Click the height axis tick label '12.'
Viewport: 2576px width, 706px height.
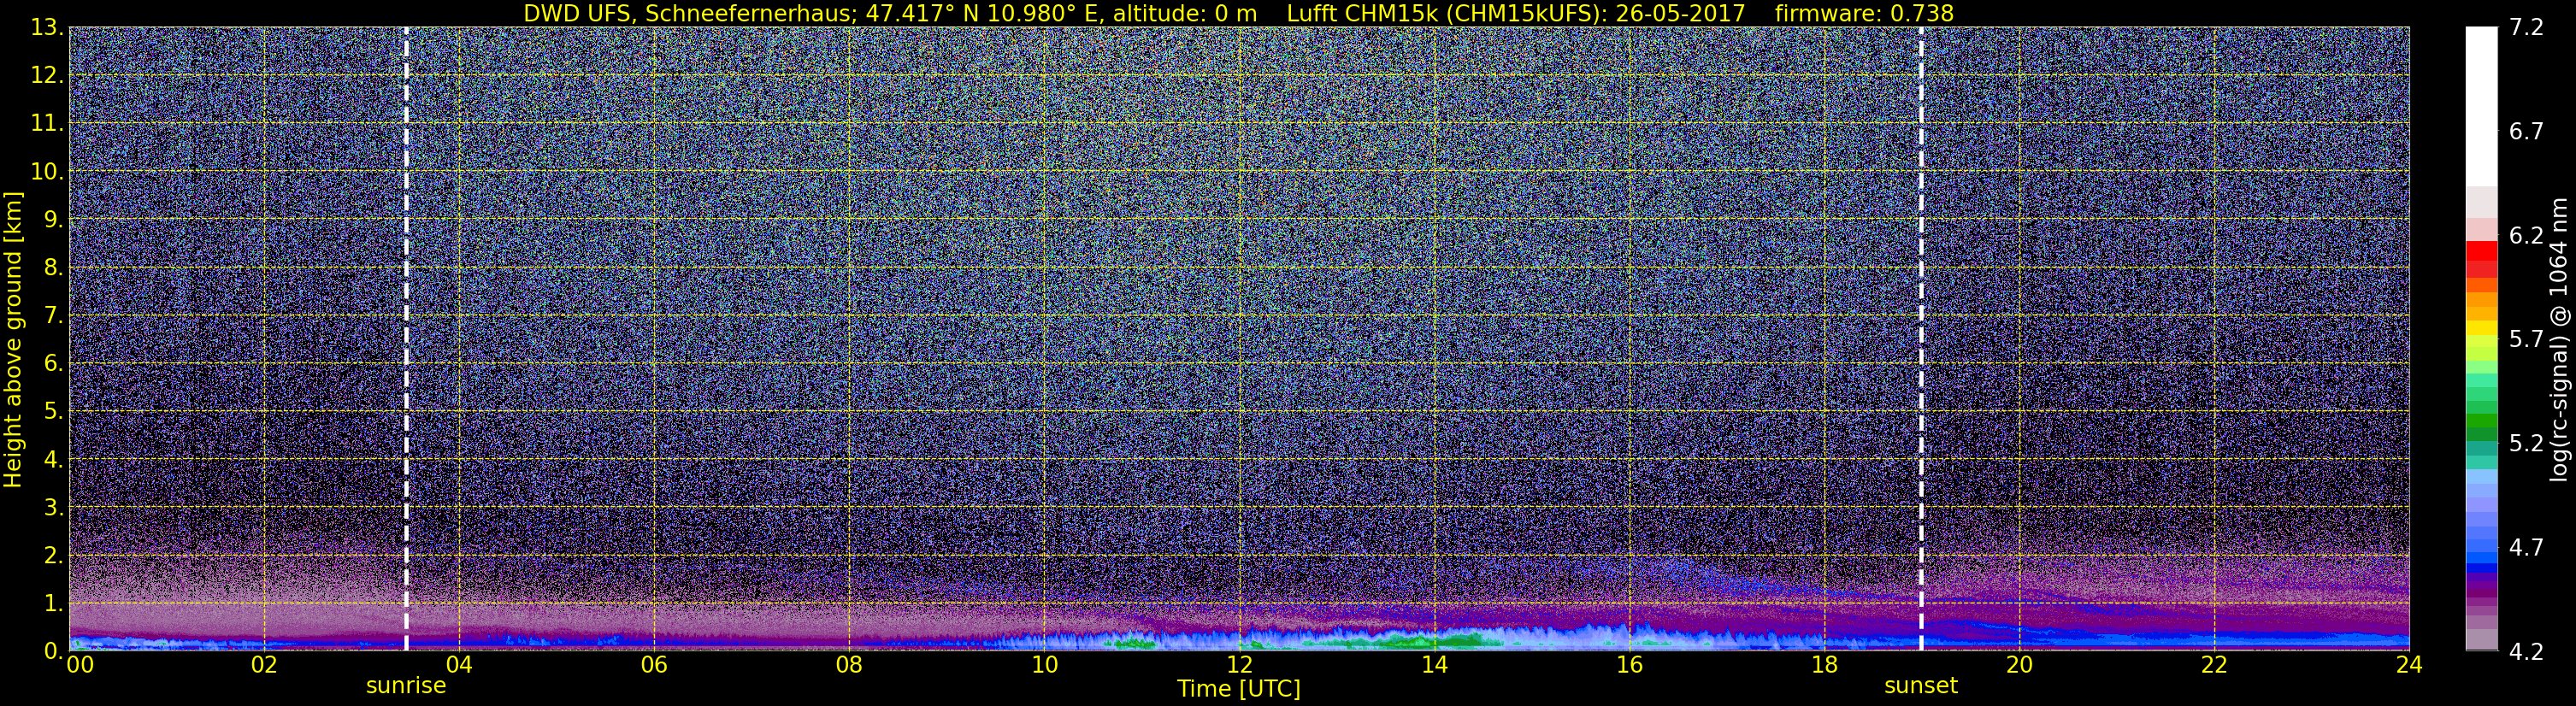coord(47,75)
